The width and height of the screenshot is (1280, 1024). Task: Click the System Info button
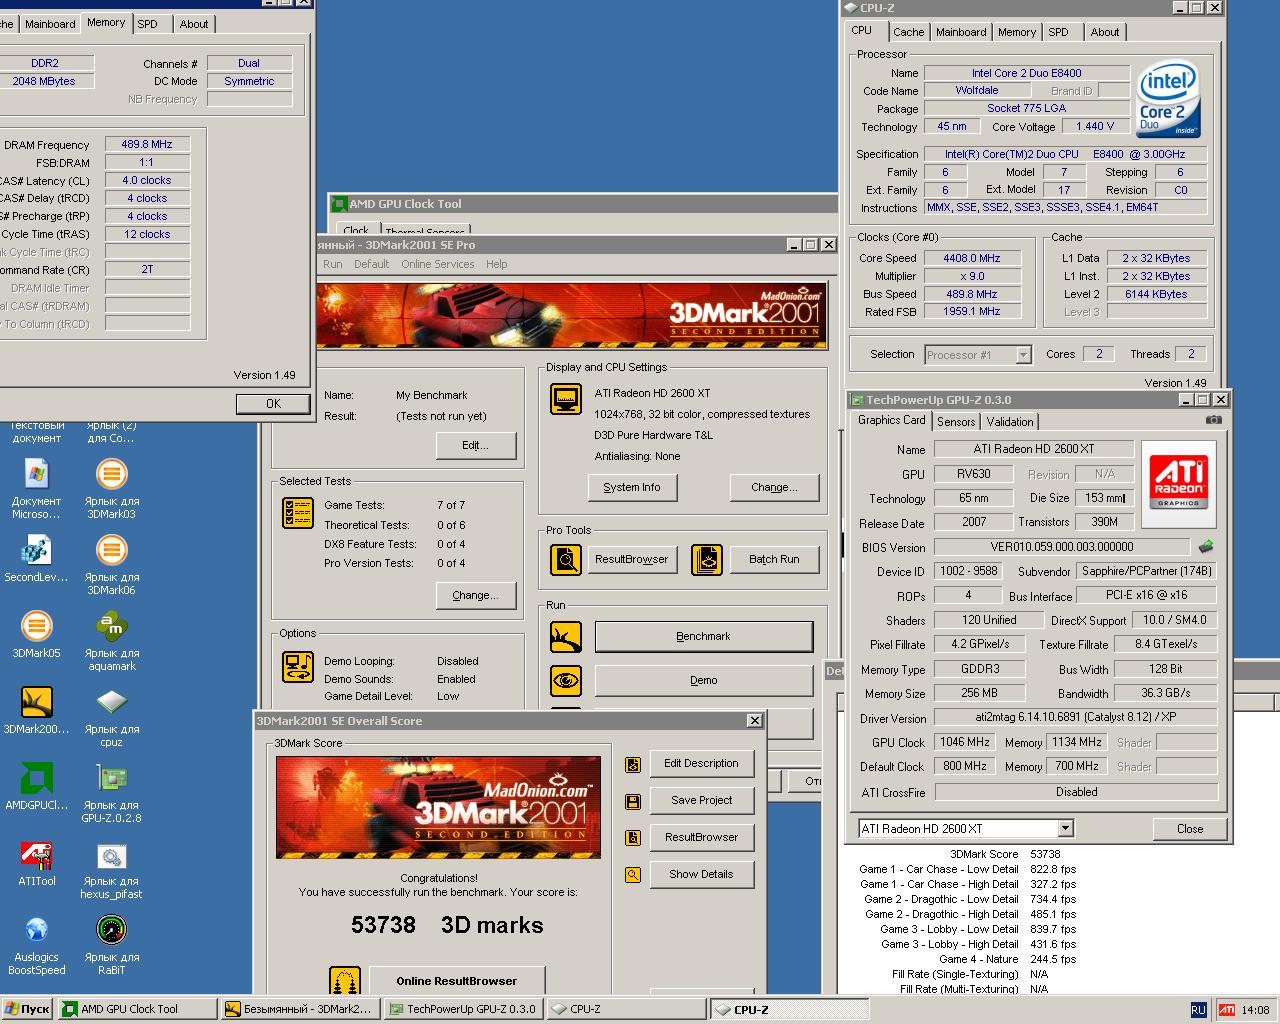coord(632,487)
